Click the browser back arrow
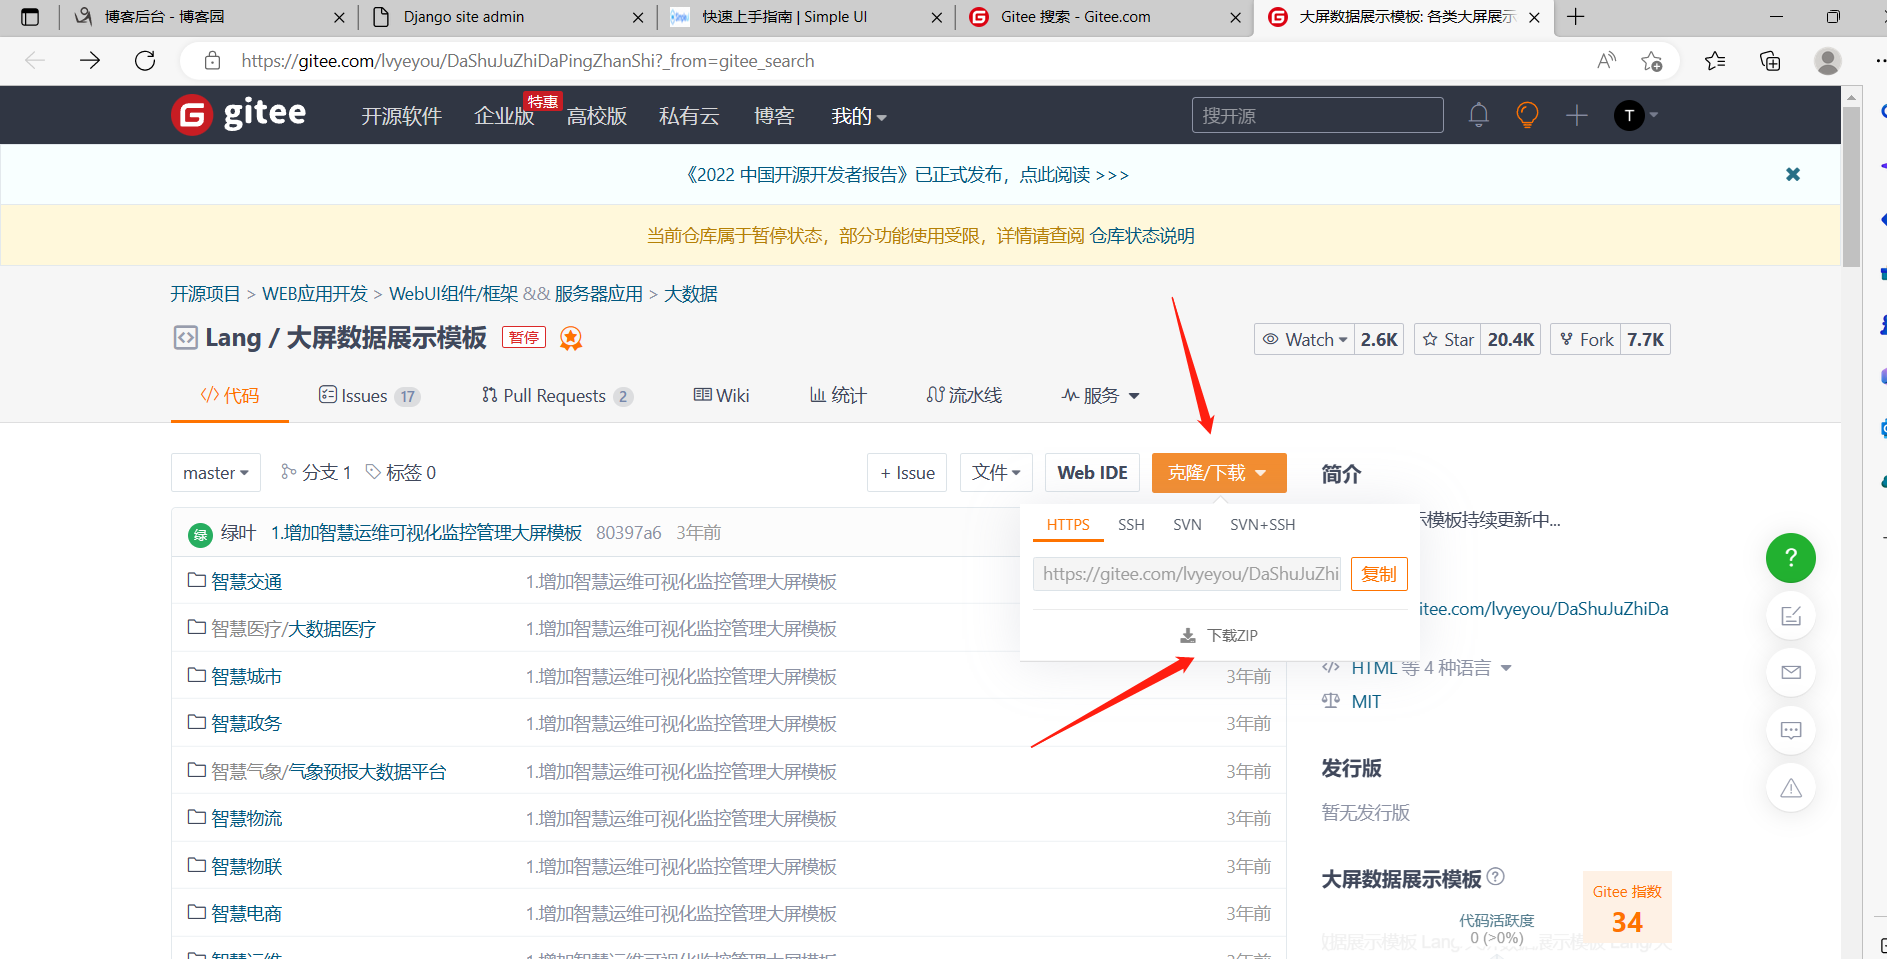Image resolution: width=1887 pixels, height=959 pixels. [35, 61]
